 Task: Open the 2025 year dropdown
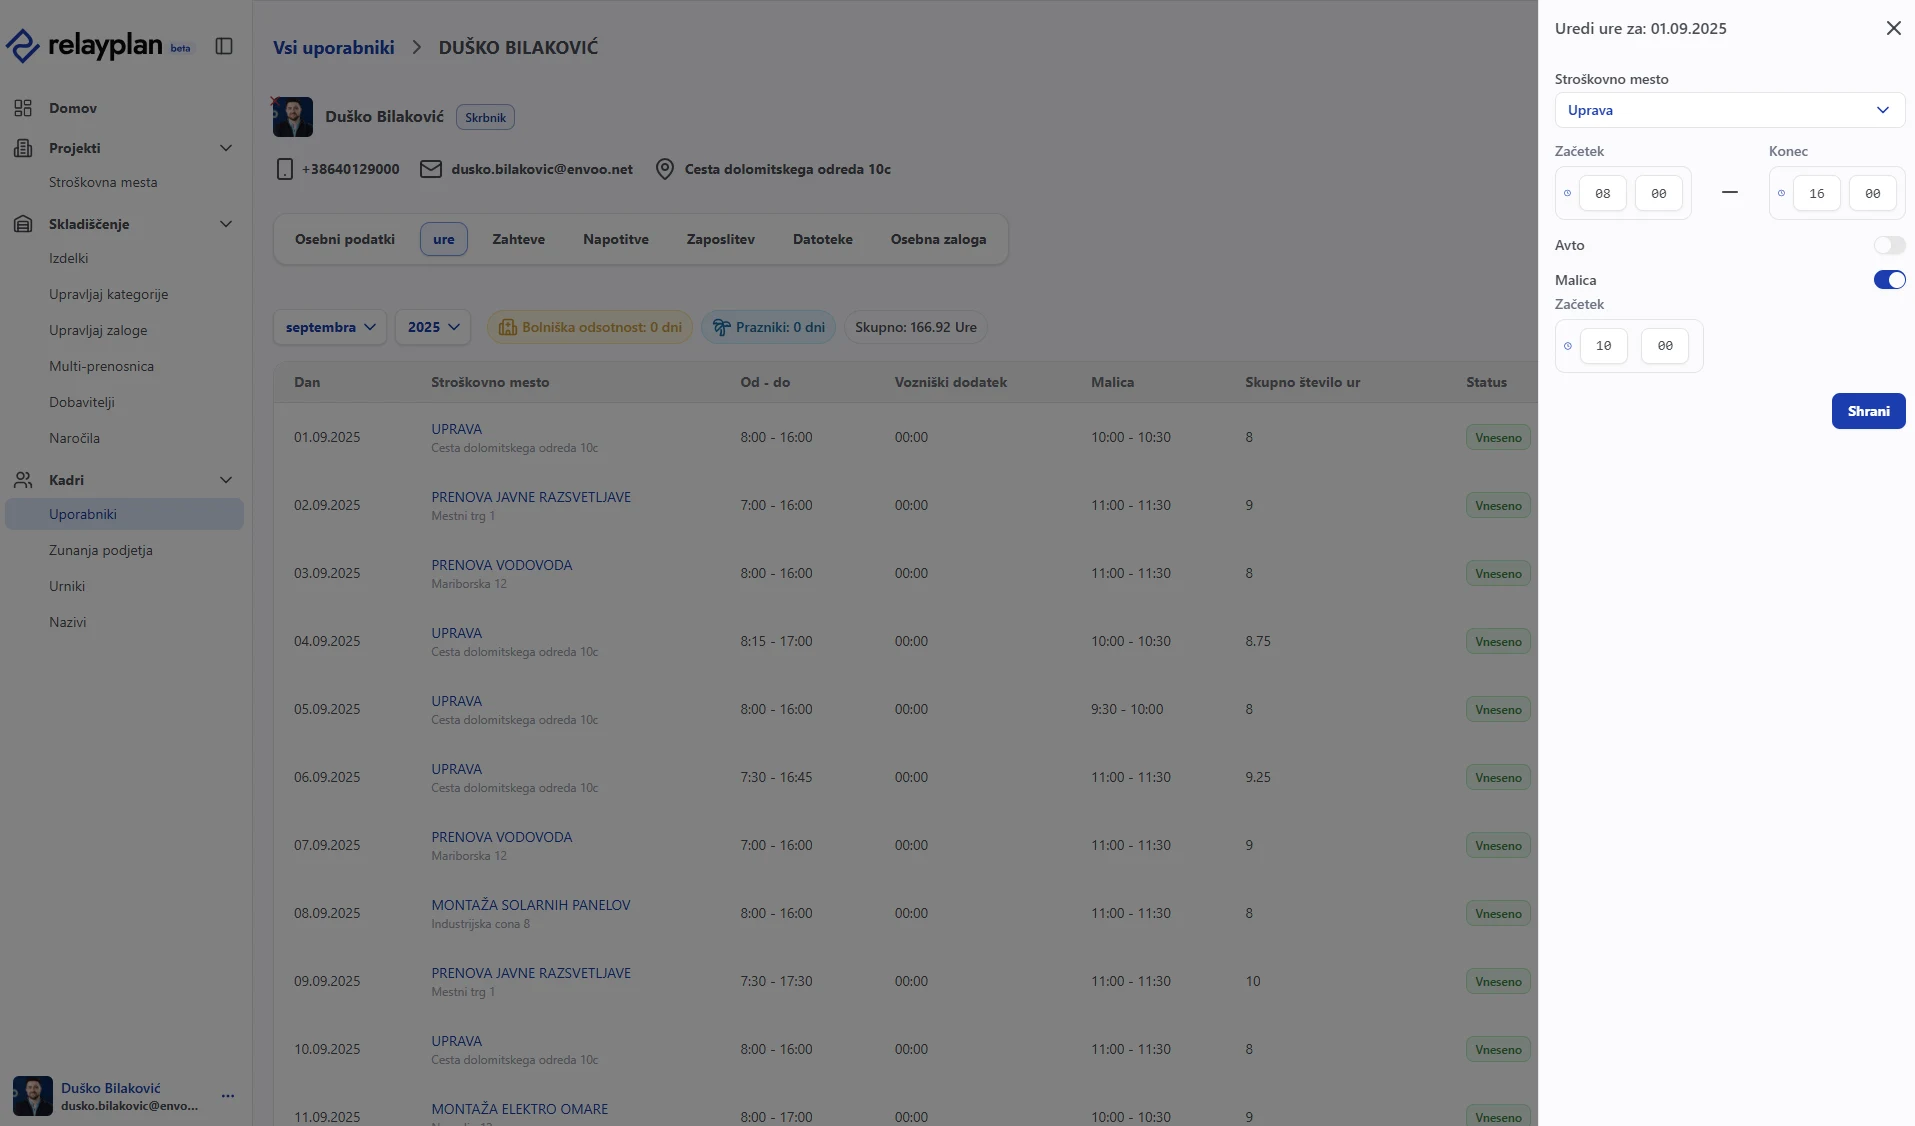[433, 327]
